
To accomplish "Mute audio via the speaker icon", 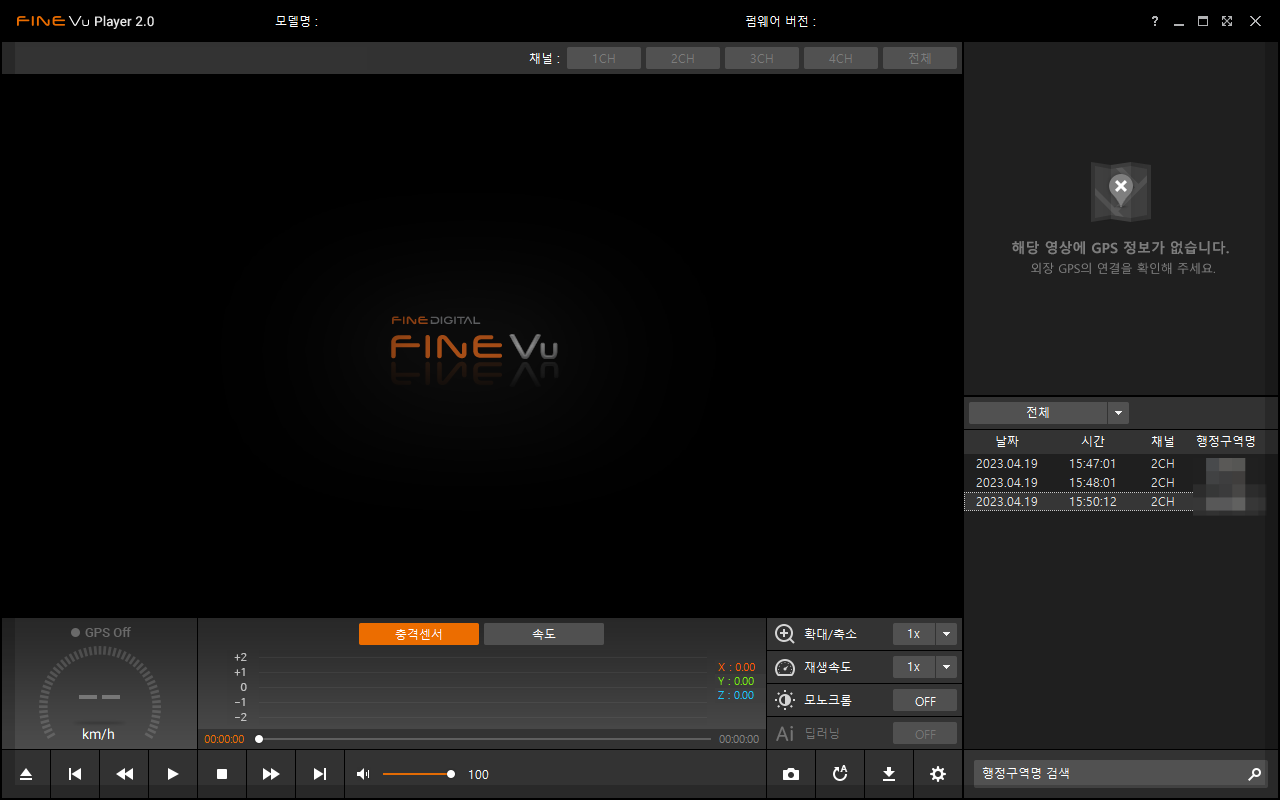I will coord(363,774).
